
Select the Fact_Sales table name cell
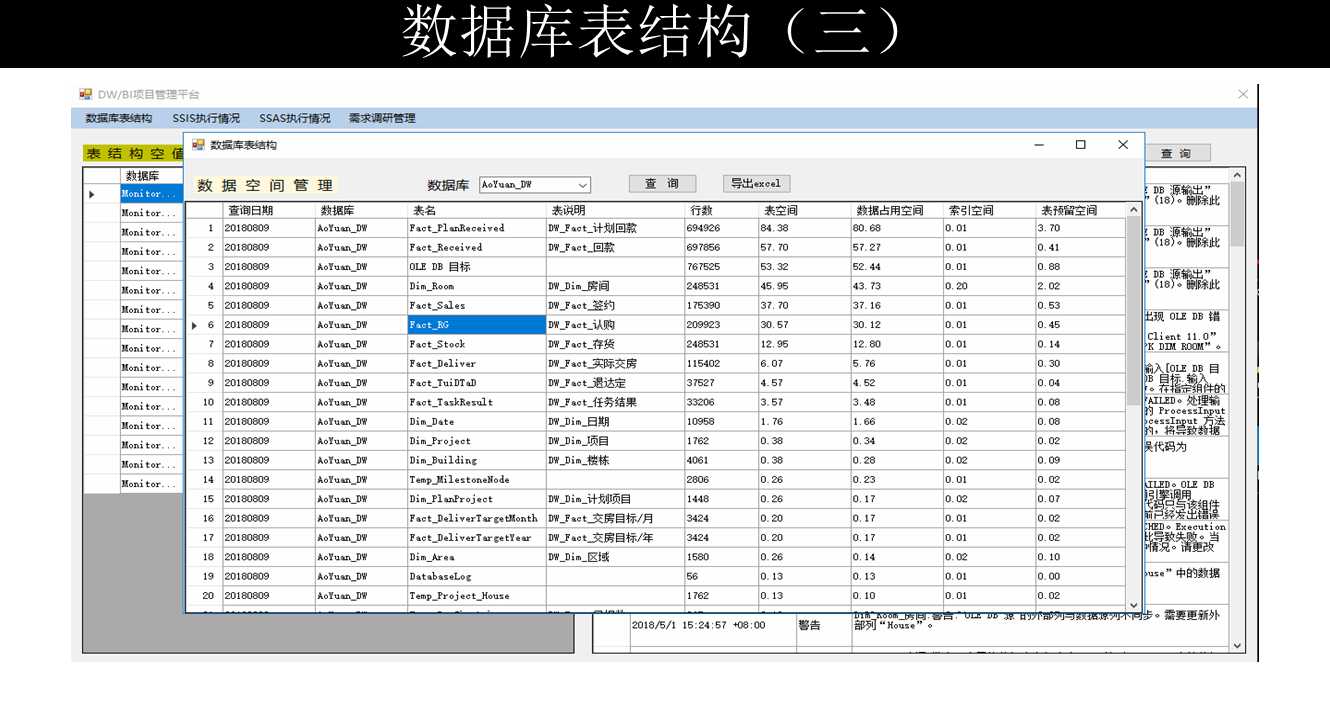point(476,305)
